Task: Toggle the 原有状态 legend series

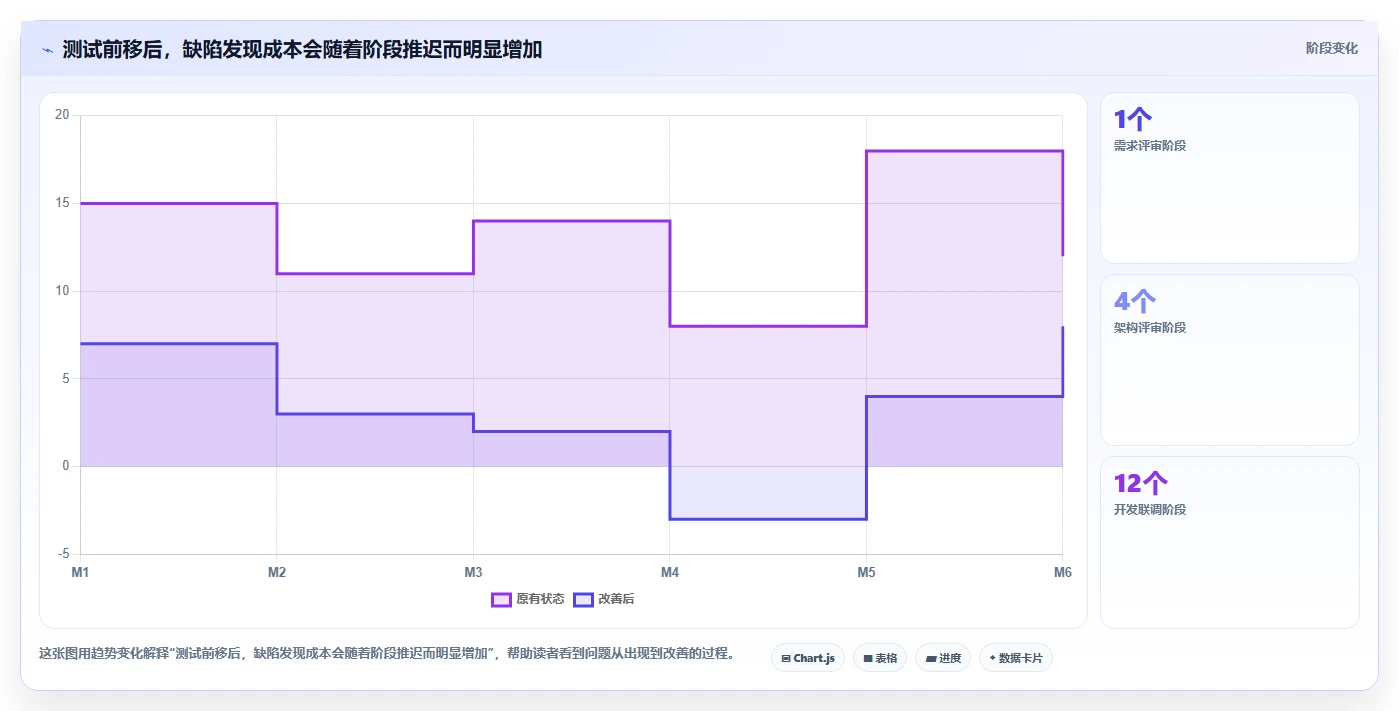Action: coord(528,599)
